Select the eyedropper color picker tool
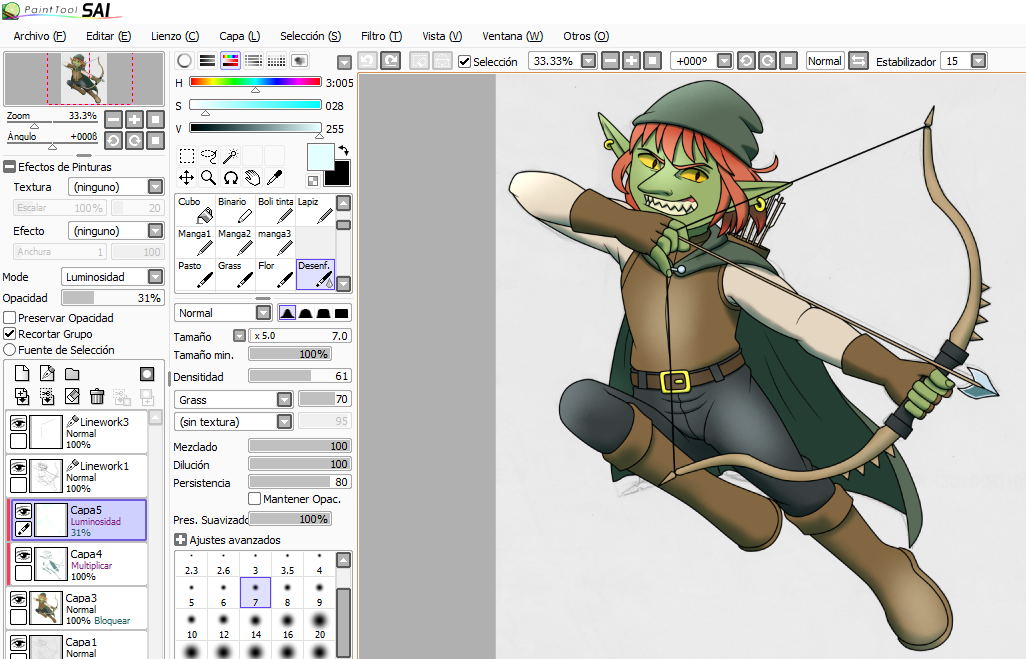The width and height of the screenshot is (1026, 659). 275,177
